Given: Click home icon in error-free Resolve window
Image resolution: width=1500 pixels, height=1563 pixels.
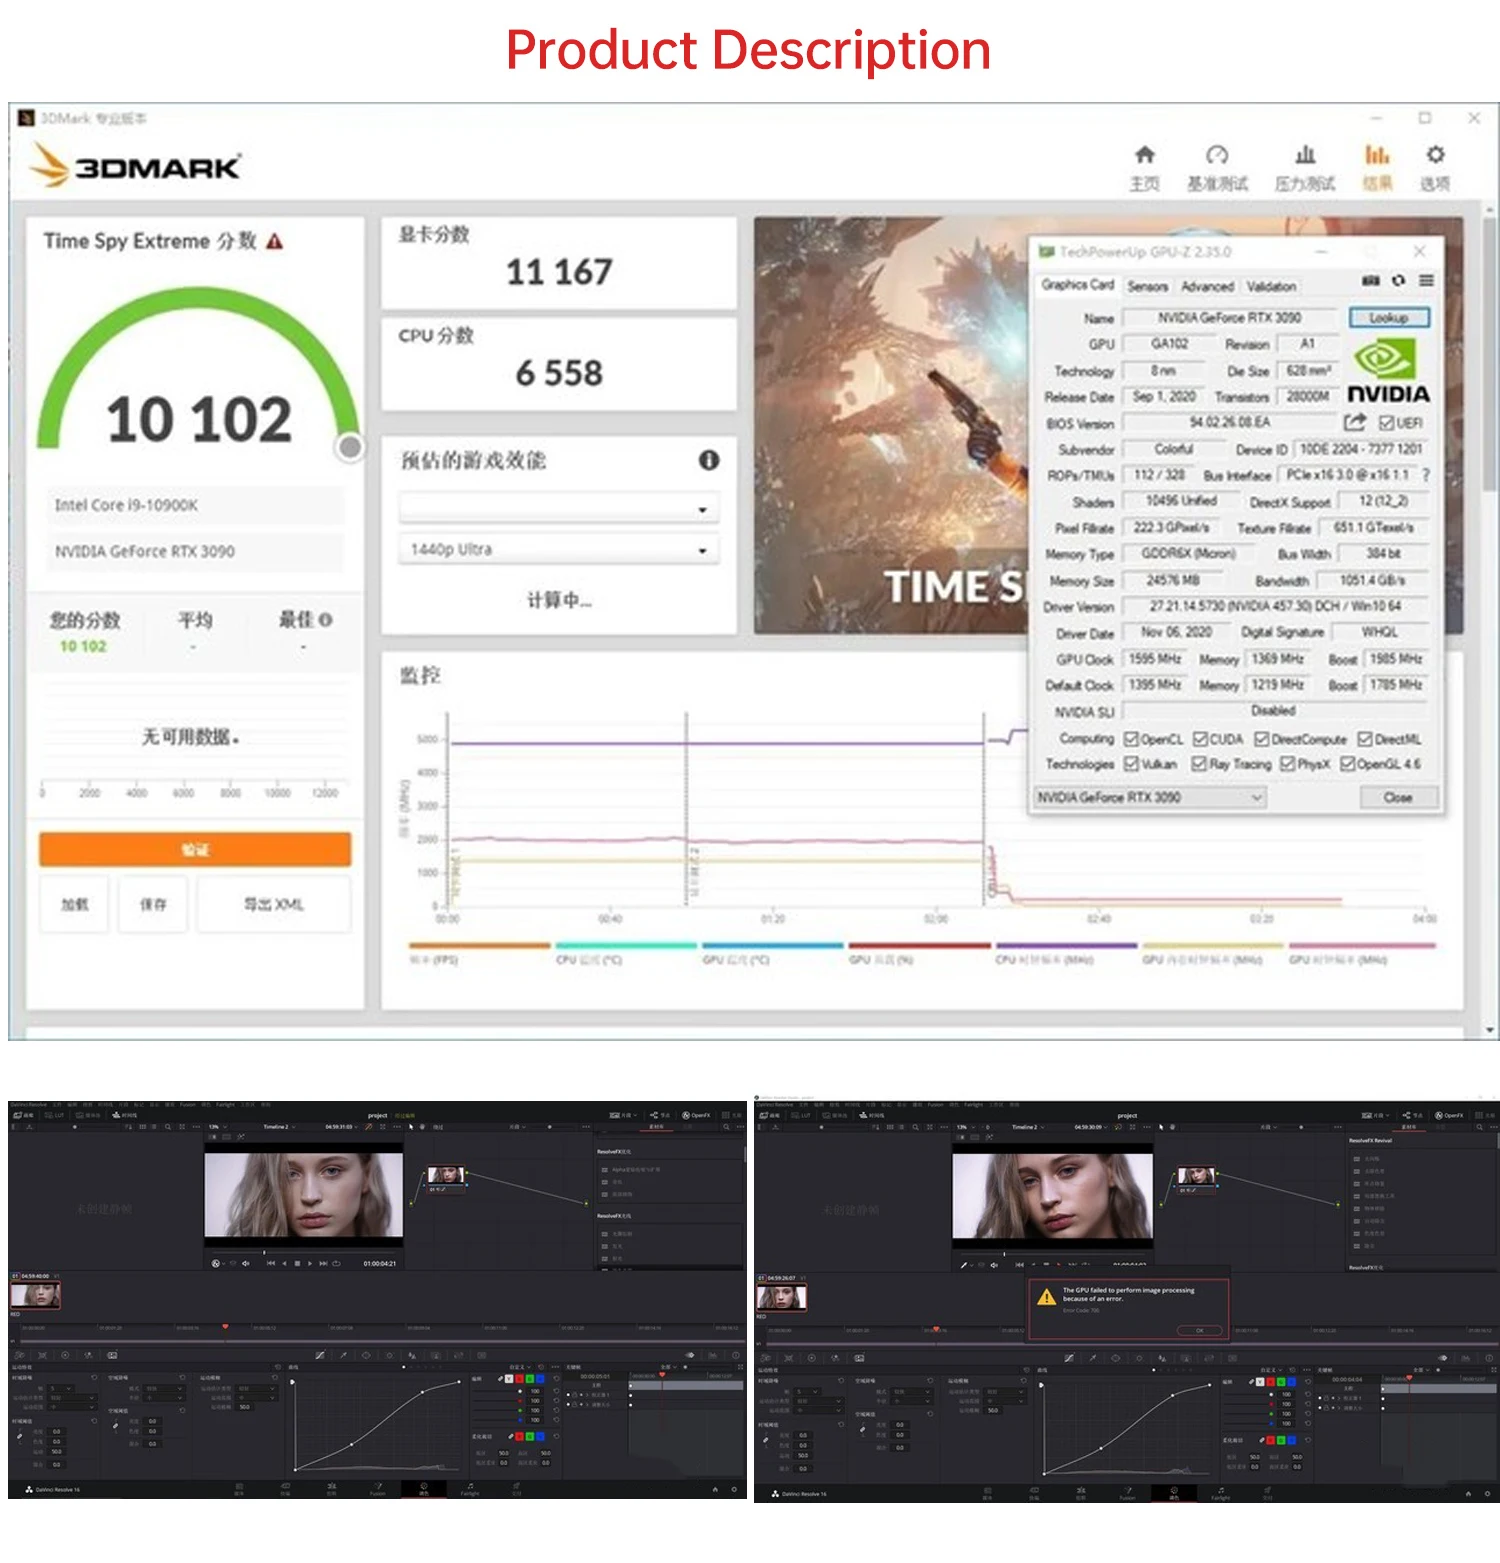Looking at the screenshot, I should point(715,1490).
